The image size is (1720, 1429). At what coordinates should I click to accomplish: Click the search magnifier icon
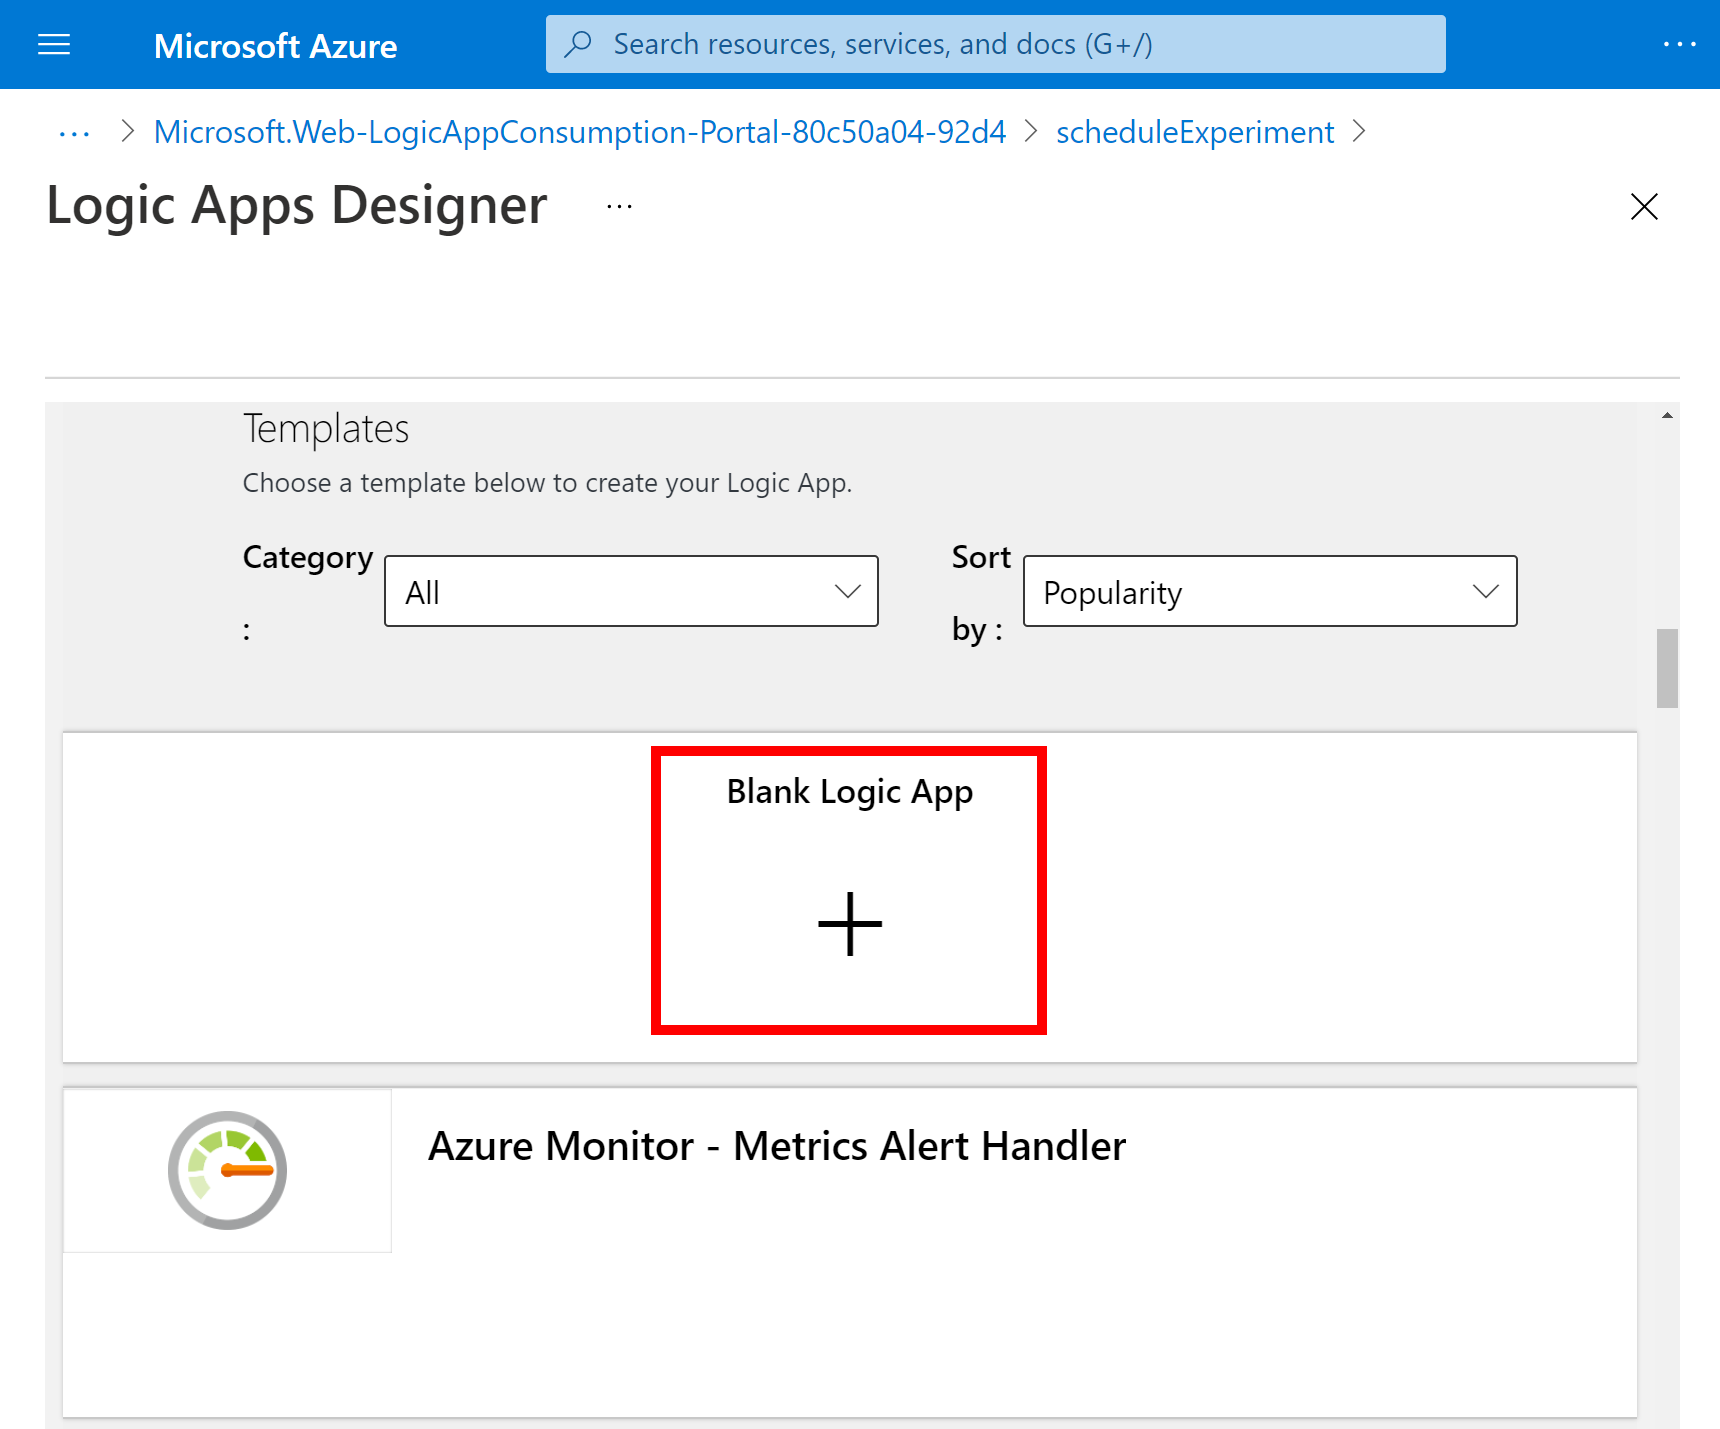[580, 43]
